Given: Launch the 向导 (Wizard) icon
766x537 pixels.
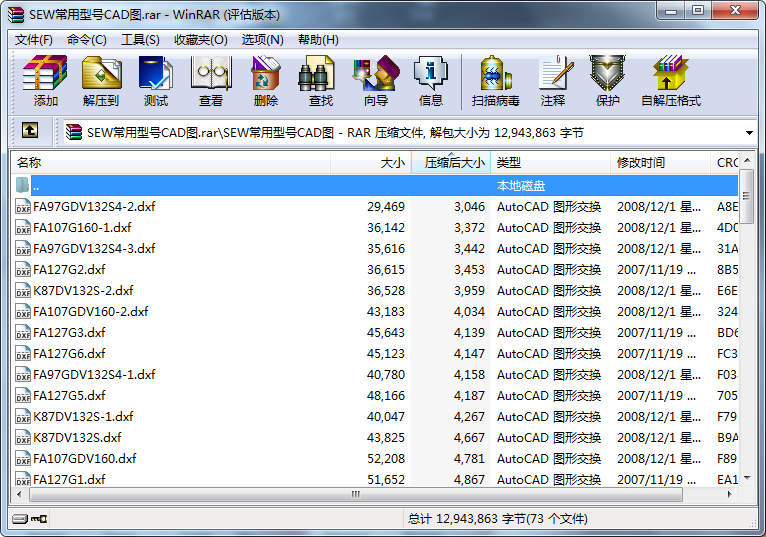Looking at the screenshot, I should (376, 81).
